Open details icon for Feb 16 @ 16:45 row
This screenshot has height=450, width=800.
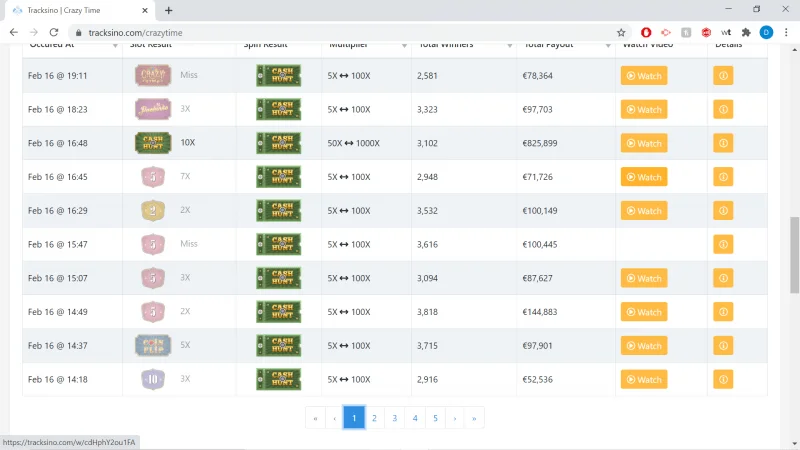723,177
